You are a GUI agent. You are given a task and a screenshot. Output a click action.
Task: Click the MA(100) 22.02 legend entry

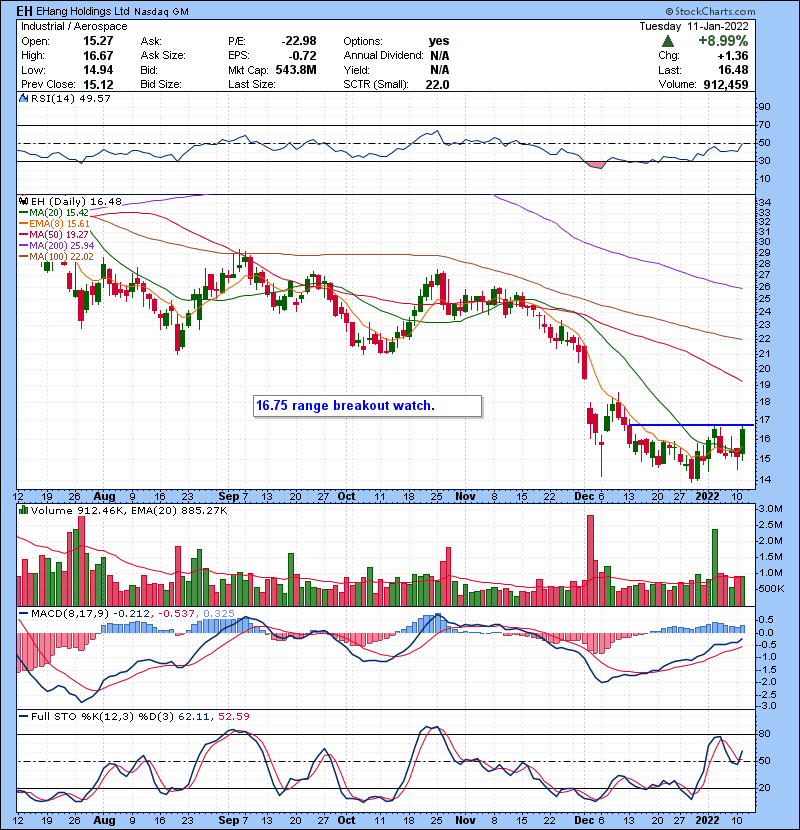(57, 257)
